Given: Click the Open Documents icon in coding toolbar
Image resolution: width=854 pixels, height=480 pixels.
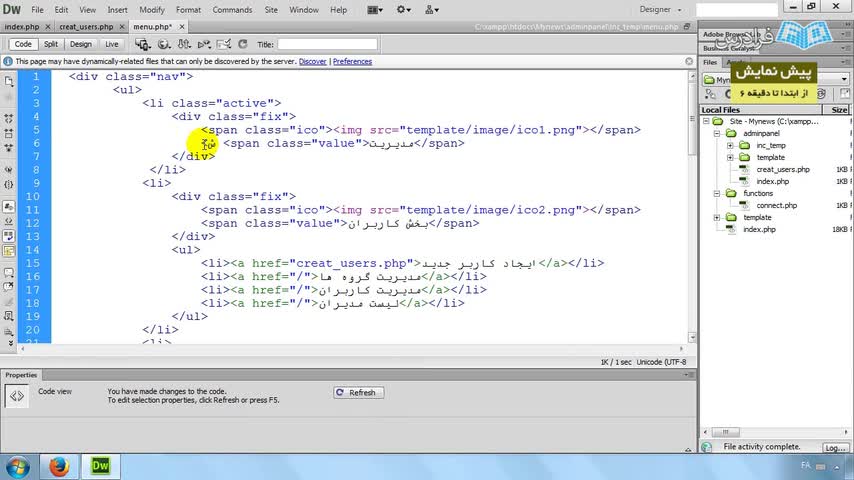Looking at the screenshot, I should pos(9,81).
